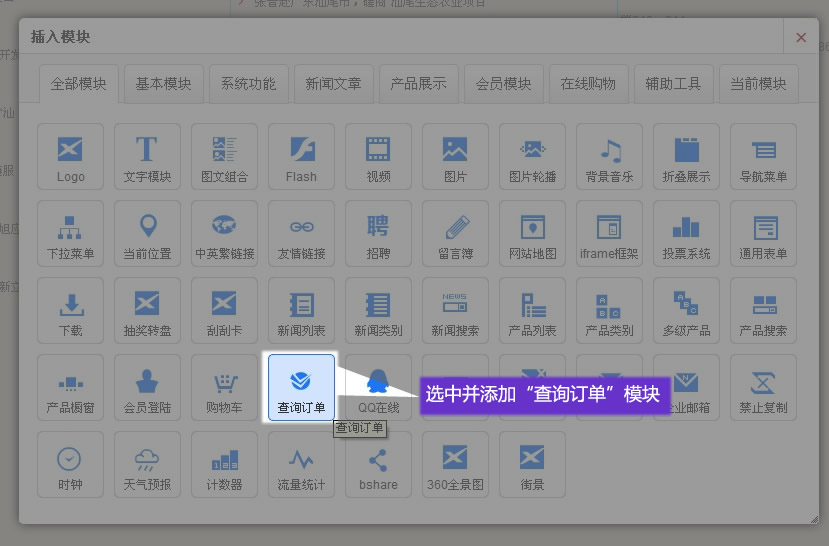Open the 在线购物 tab
This screenshot has height=546, width=829.
coord(588,84)
